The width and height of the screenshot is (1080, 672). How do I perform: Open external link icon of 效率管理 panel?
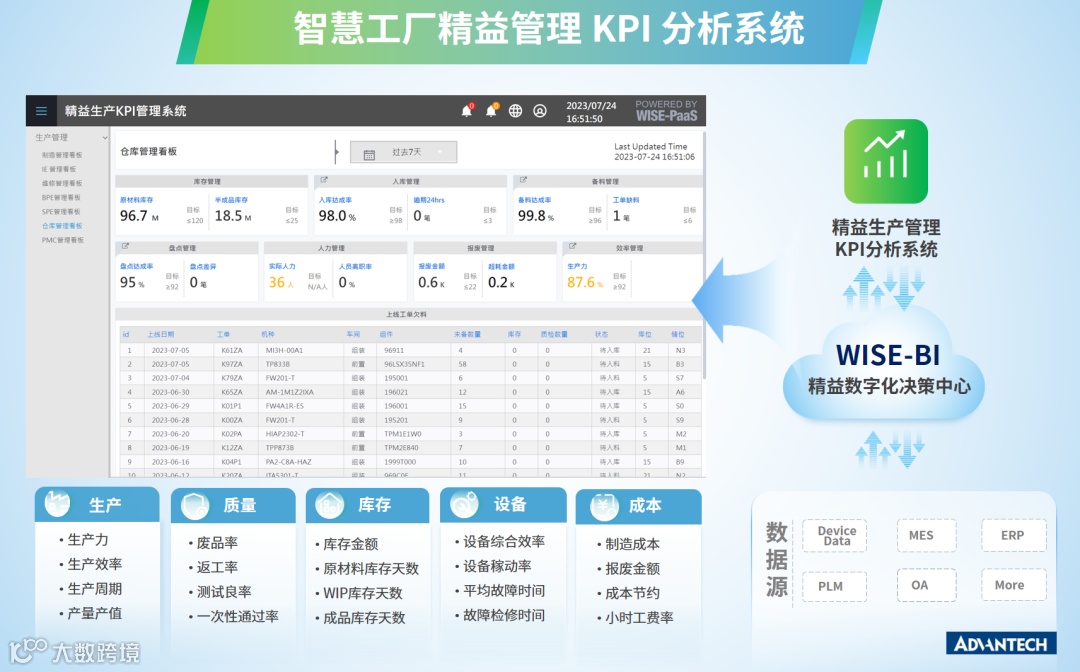click(572, 246)
